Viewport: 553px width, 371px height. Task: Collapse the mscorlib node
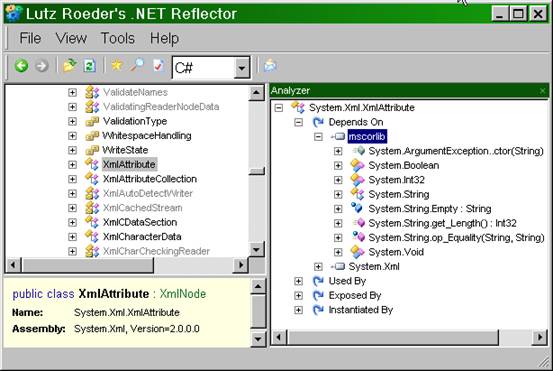point(318,137)
